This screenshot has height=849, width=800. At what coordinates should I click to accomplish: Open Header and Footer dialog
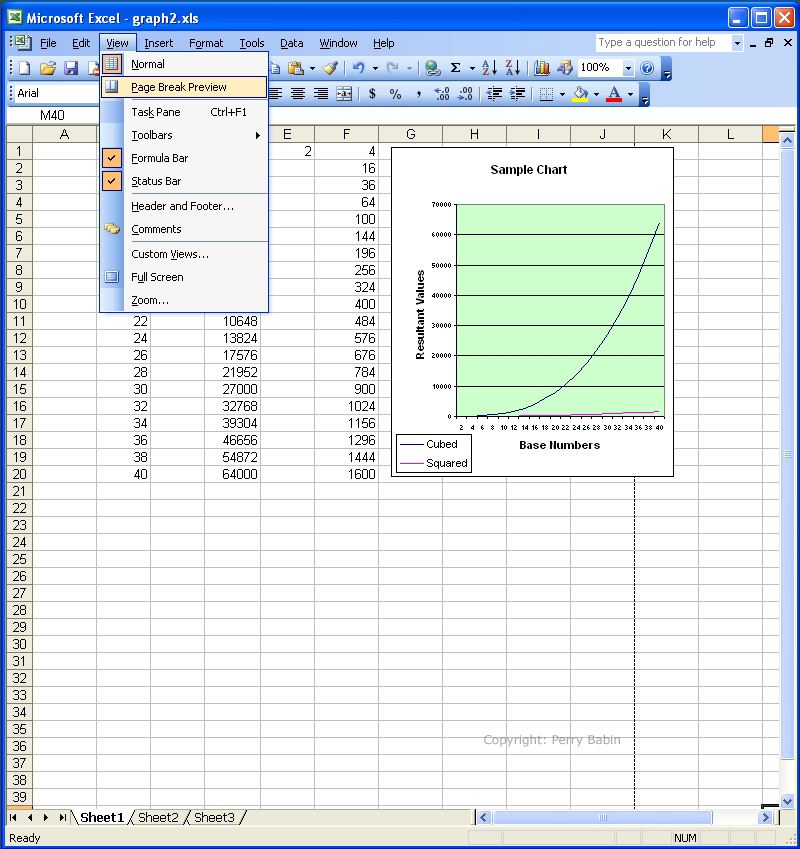click(184, 206)
